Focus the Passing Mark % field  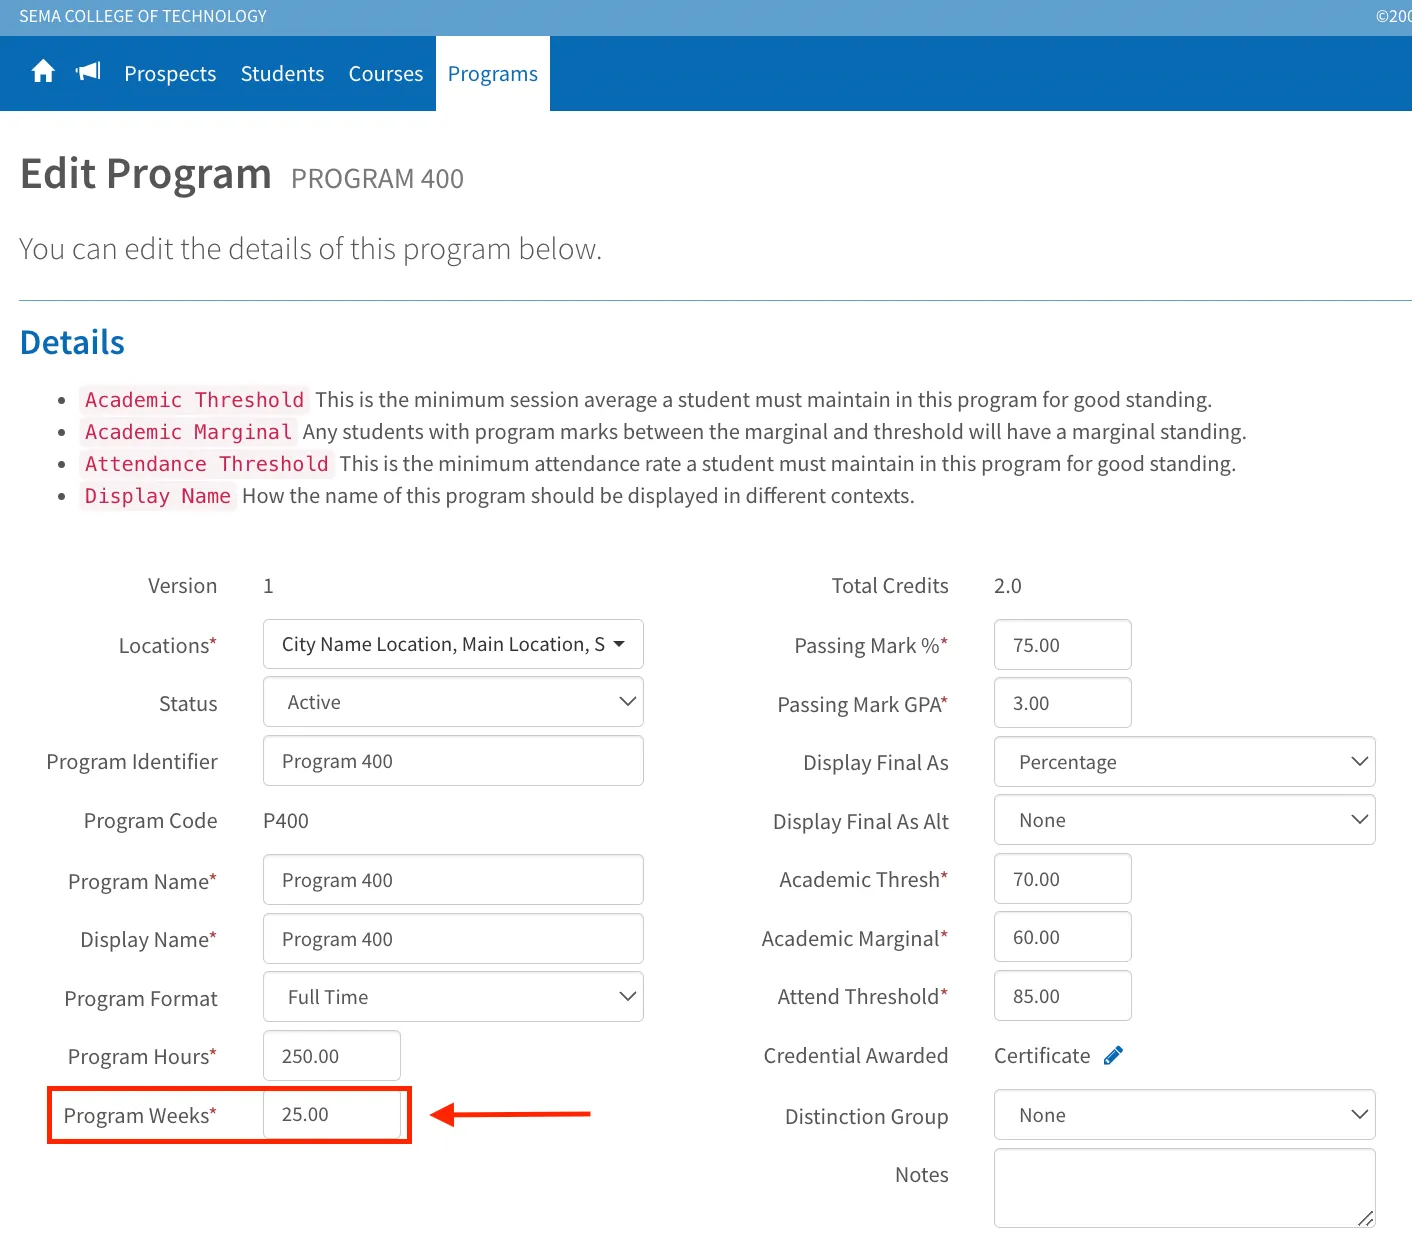tap(1063, 645)
